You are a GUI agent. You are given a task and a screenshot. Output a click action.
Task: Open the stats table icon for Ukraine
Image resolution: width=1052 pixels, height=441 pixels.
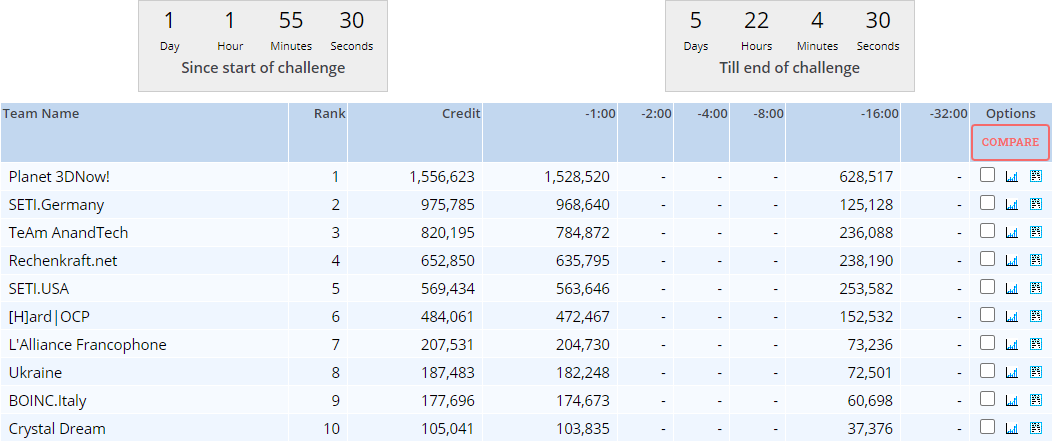1035,373
